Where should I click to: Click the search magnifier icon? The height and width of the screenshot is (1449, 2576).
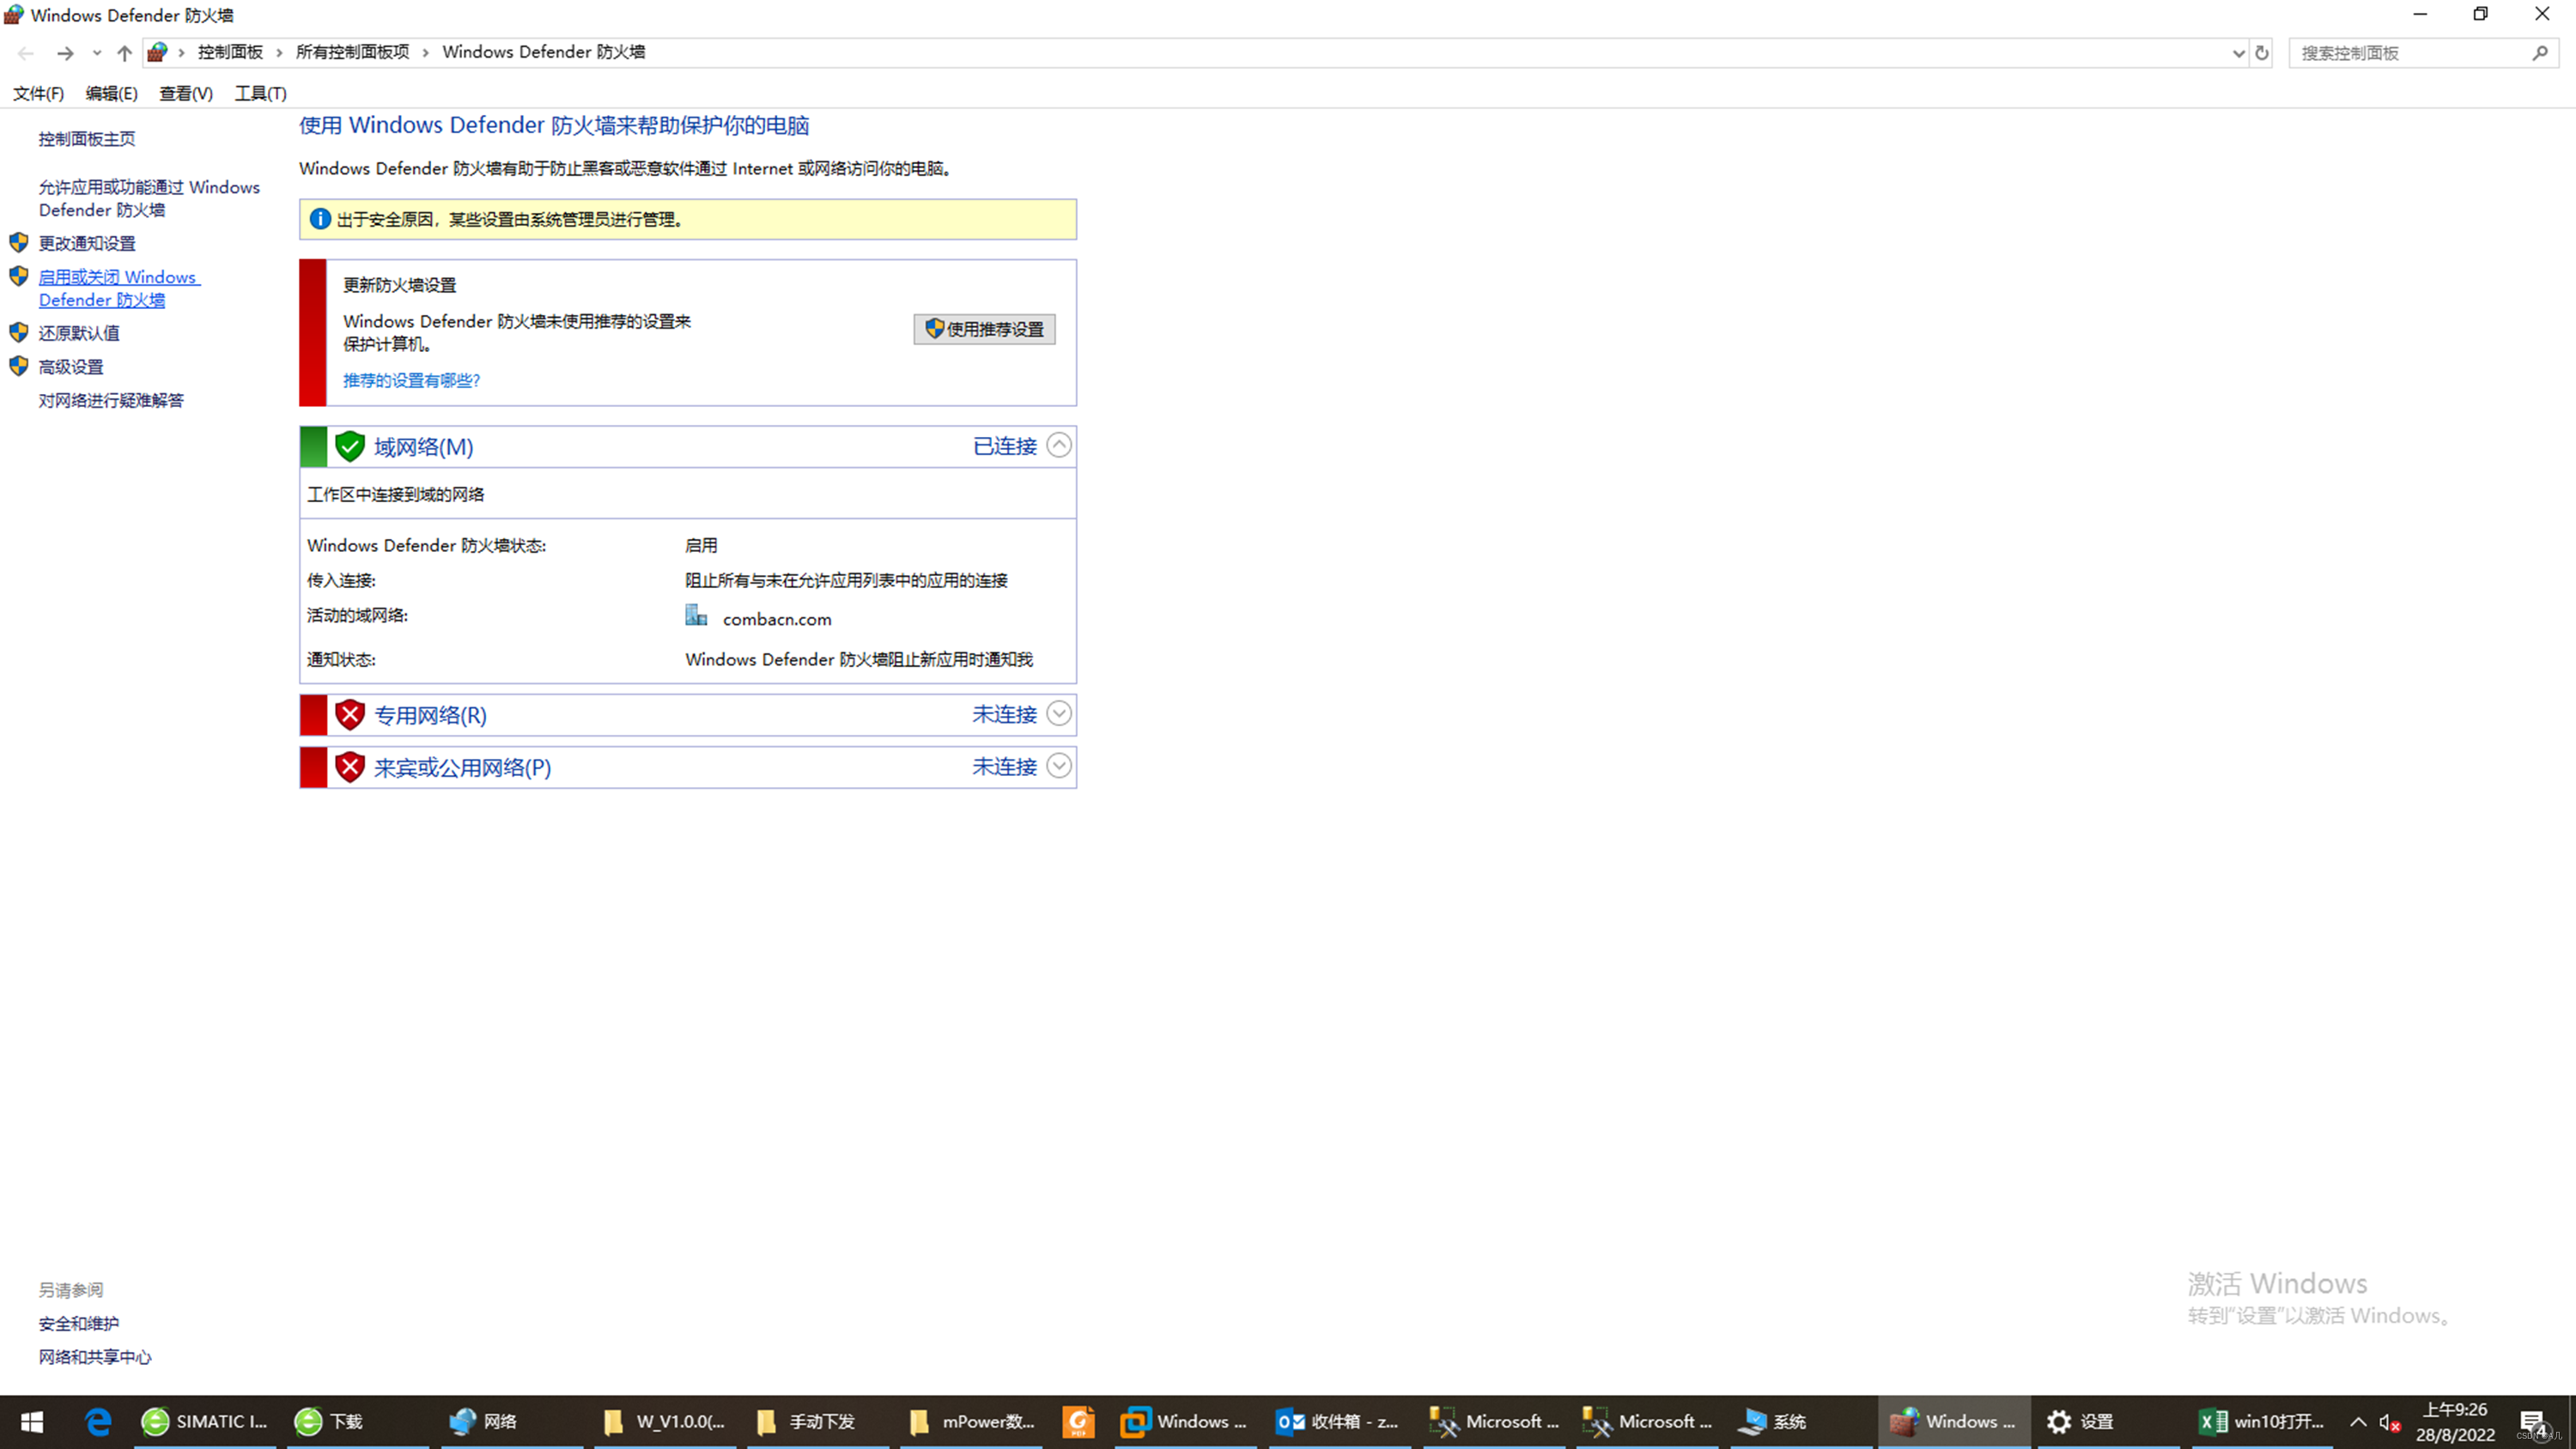coord(2540,53)
